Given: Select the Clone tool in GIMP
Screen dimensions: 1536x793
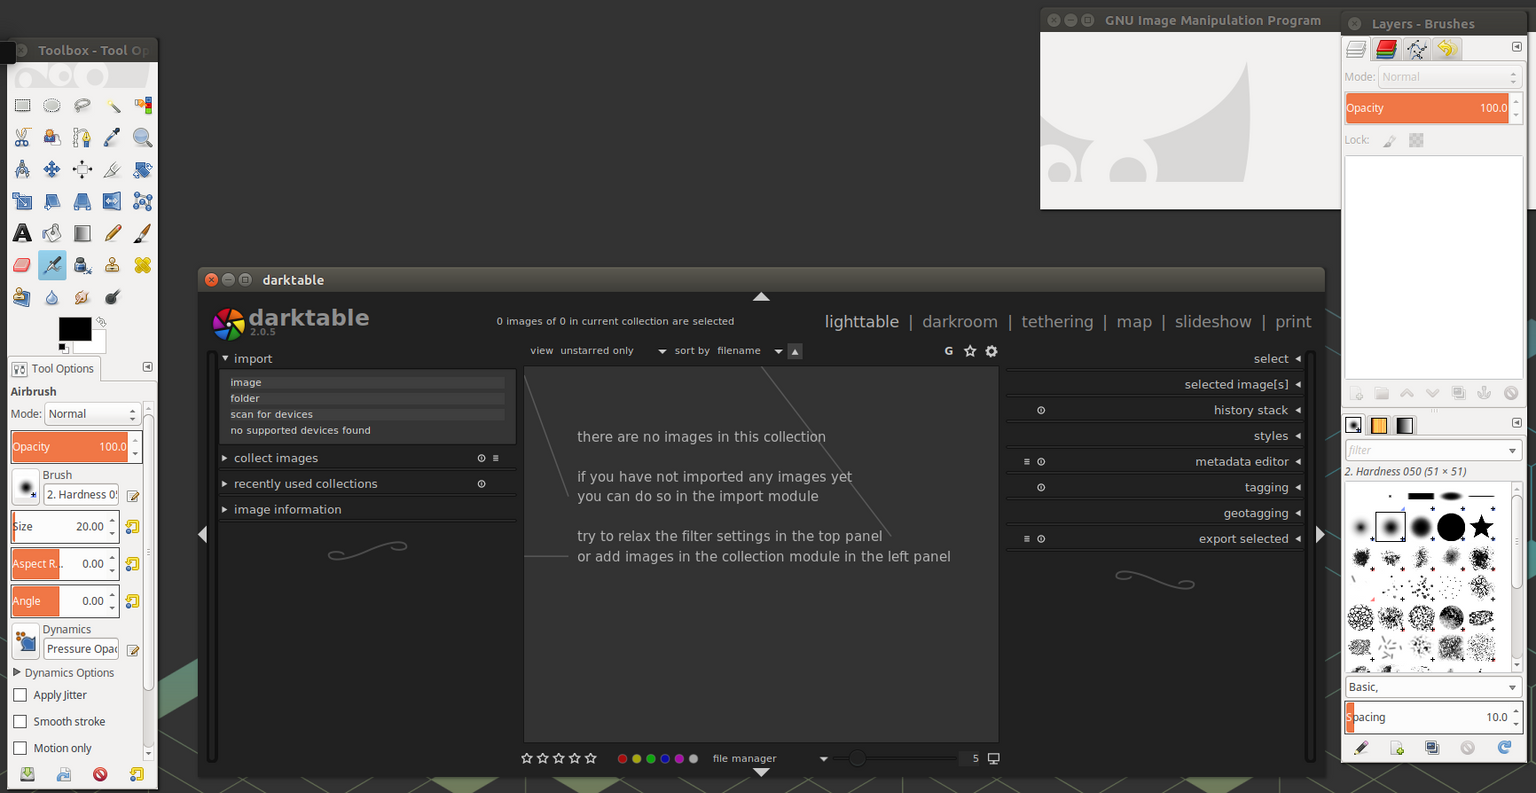Looking at the screenshot, I should coord(112,265).
